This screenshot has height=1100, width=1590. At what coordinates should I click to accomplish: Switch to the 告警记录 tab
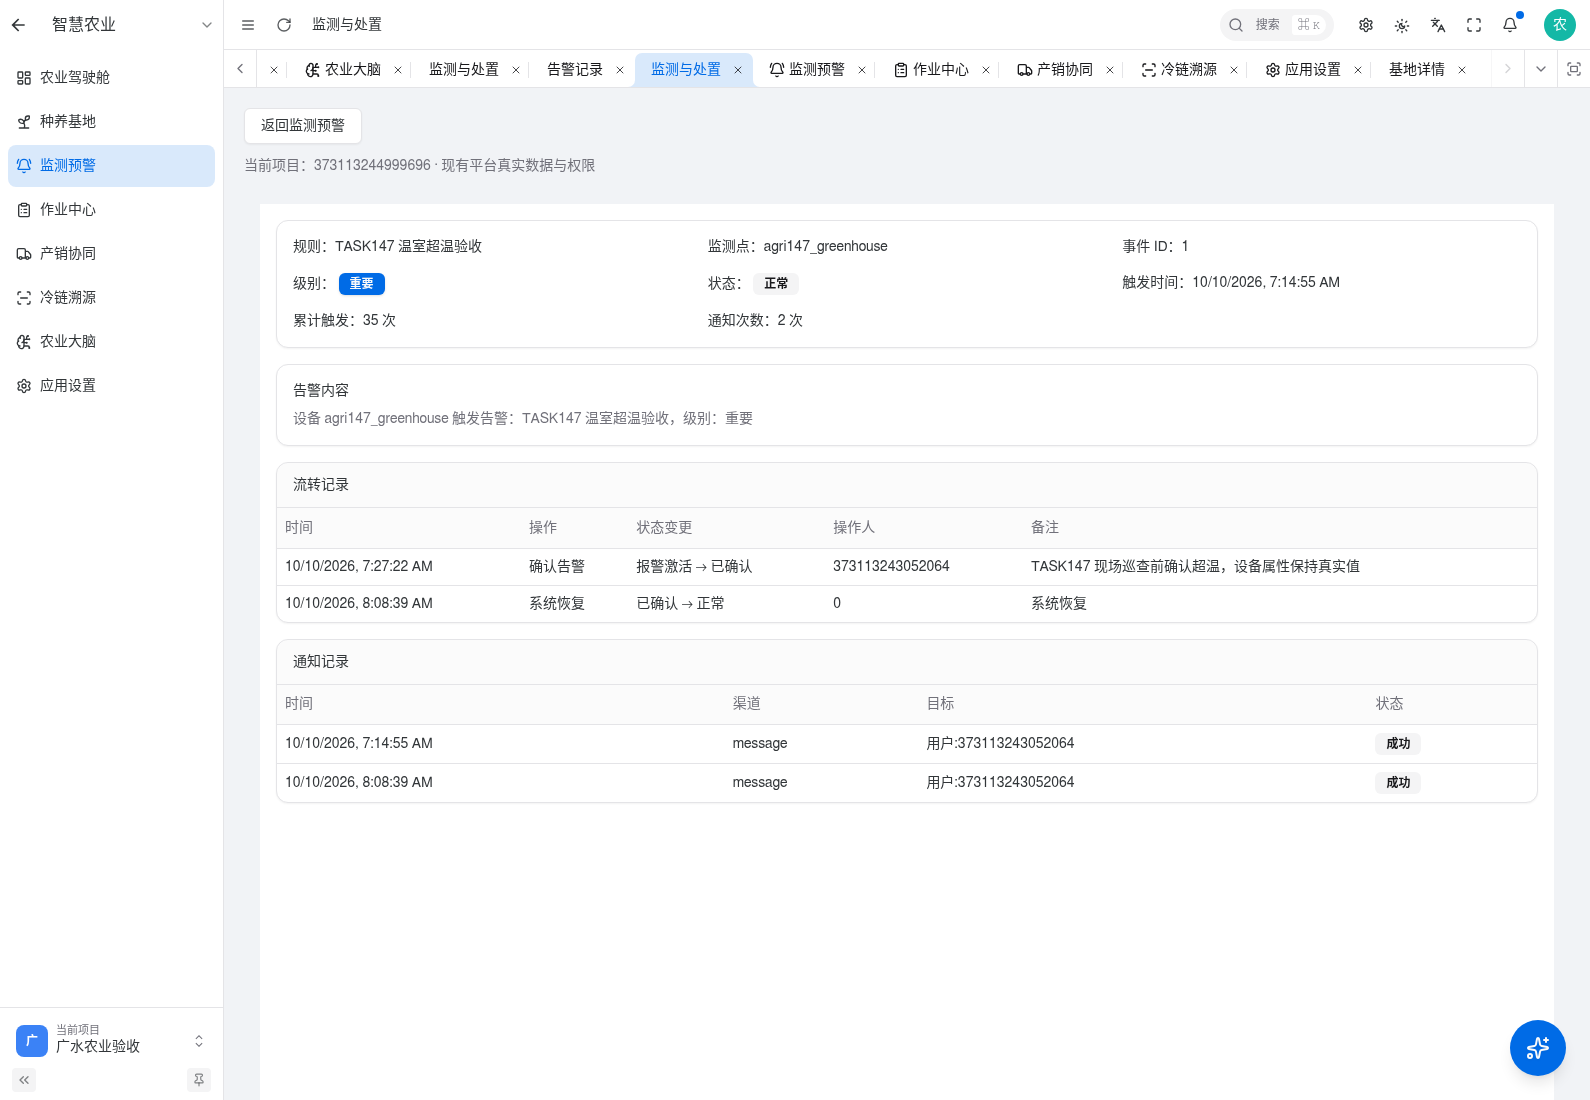point(575,69)
